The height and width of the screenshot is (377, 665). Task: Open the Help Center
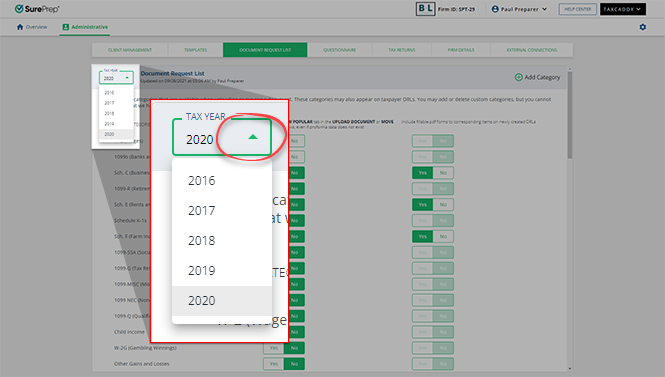click(x=578, y=9)
